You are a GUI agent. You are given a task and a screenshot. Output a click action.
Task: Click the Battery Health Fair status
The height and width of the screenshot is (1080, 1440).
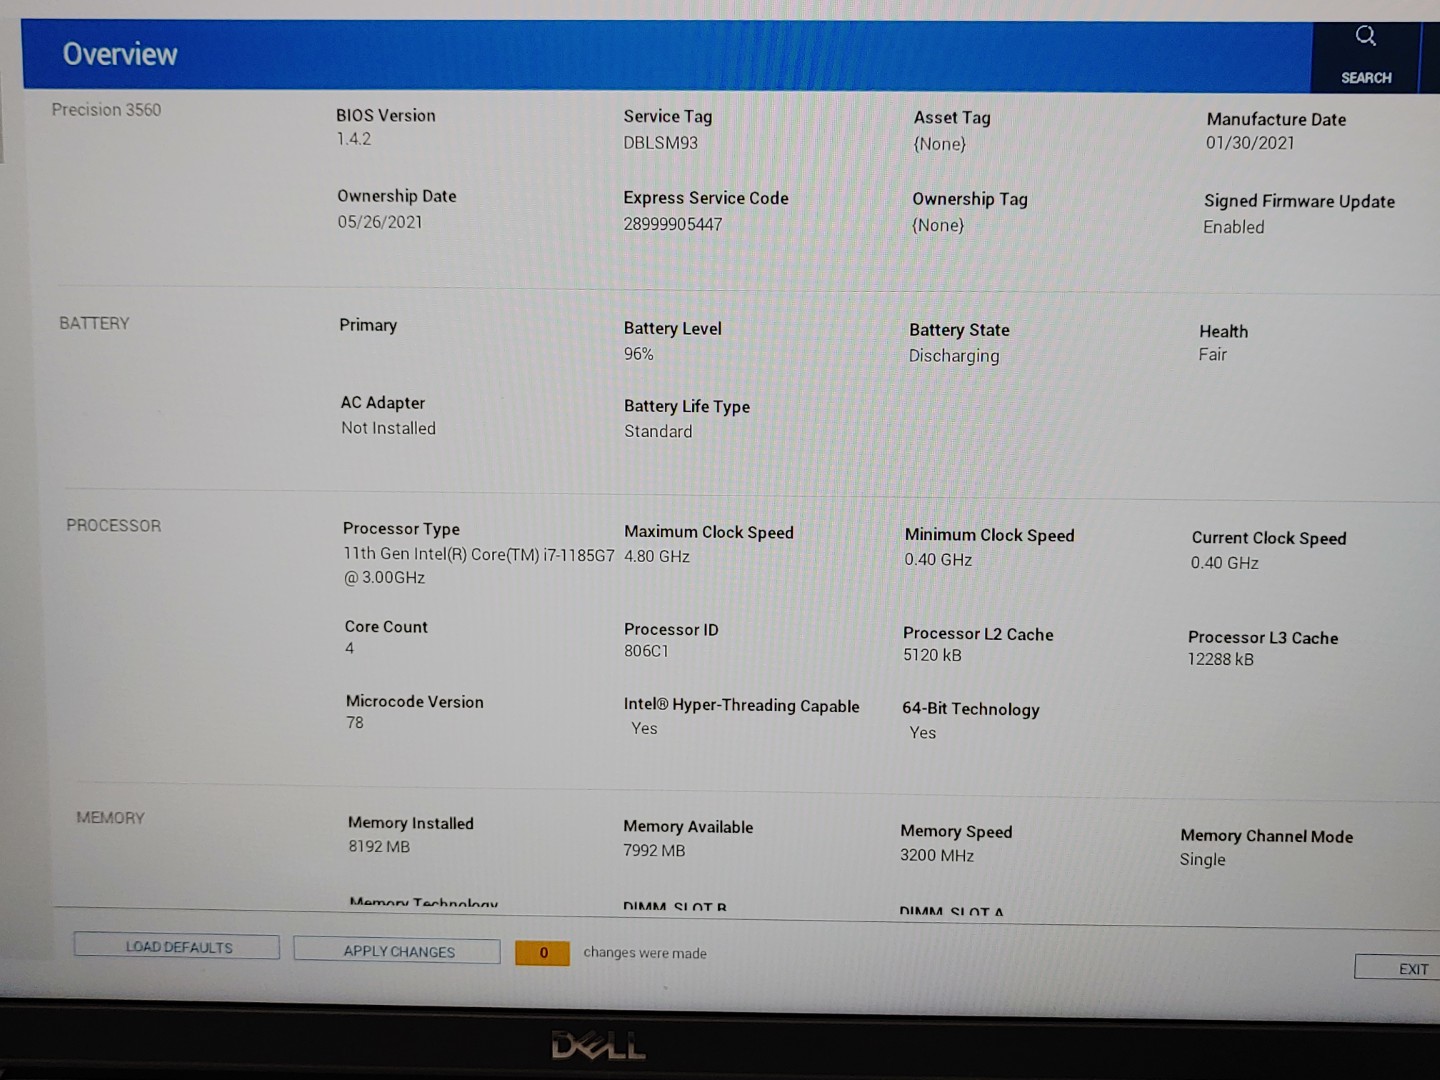[1212, 355]
